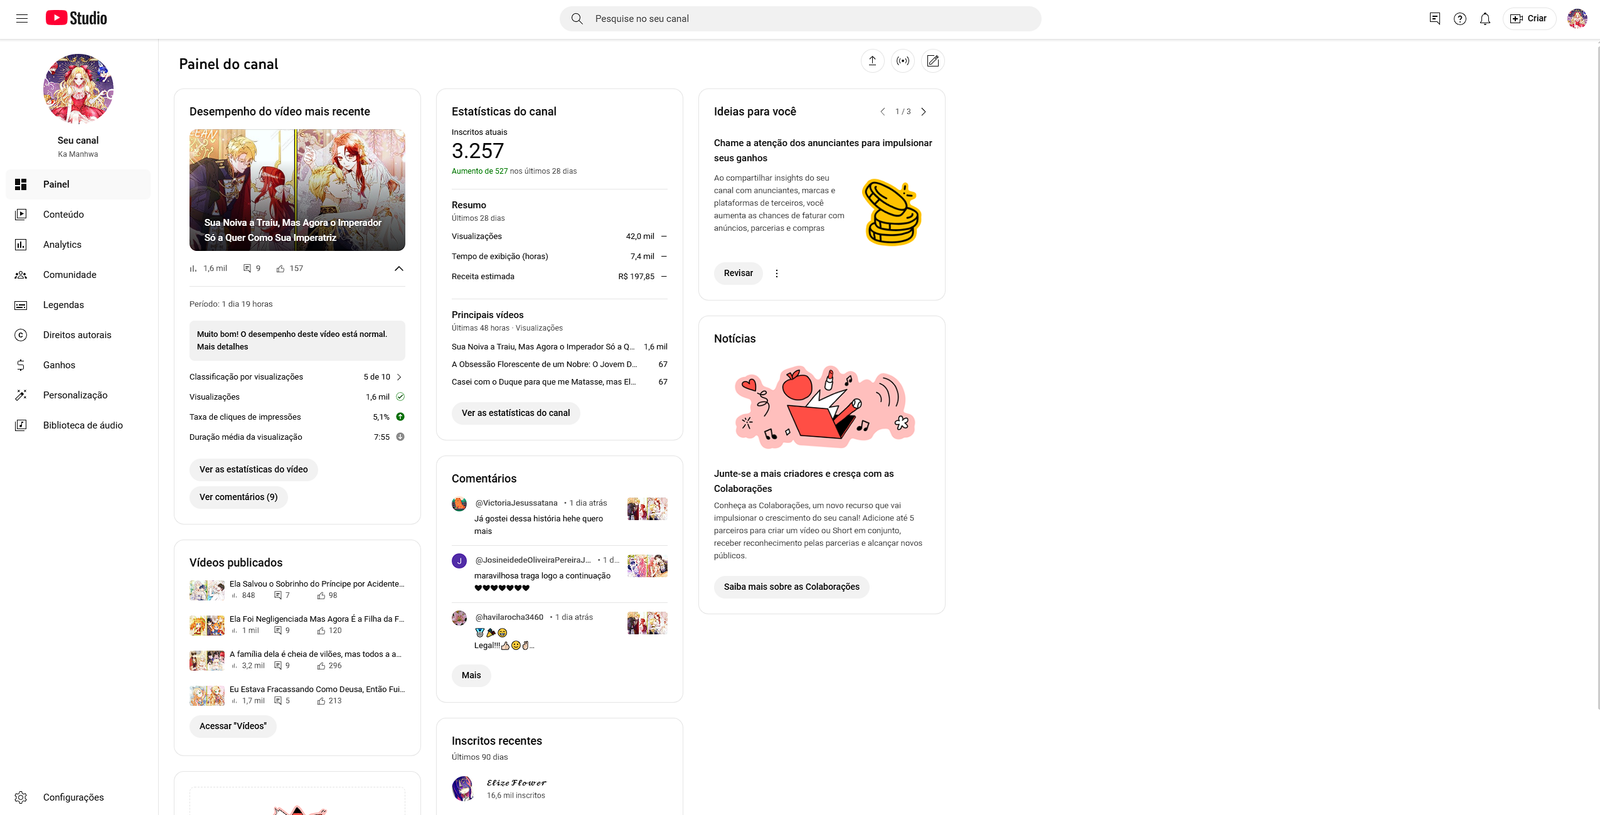Open thumbnail beside havilarocha3460 comment
The height and width of the screenshot is (815, 1600).
coord(647,623)
